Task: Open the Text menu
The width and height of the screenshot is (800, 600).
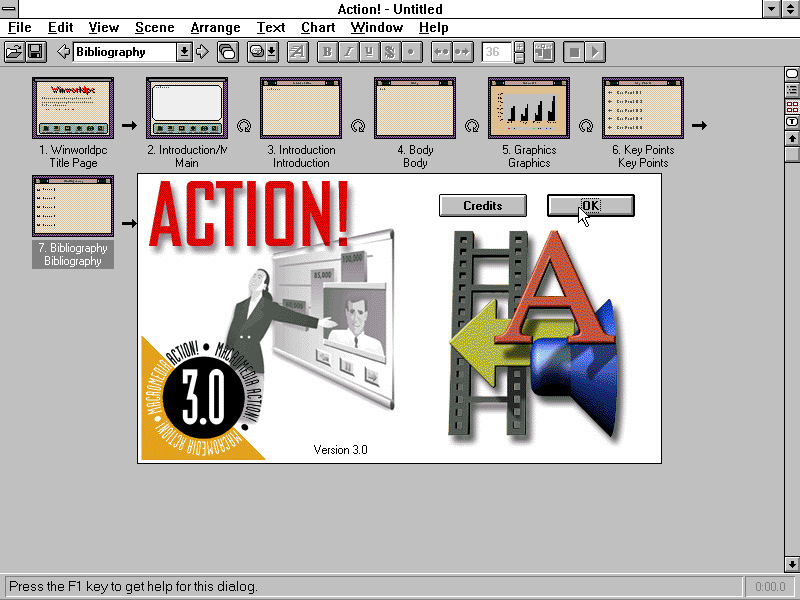Action: pyautogui.click(x=270, y=28)
